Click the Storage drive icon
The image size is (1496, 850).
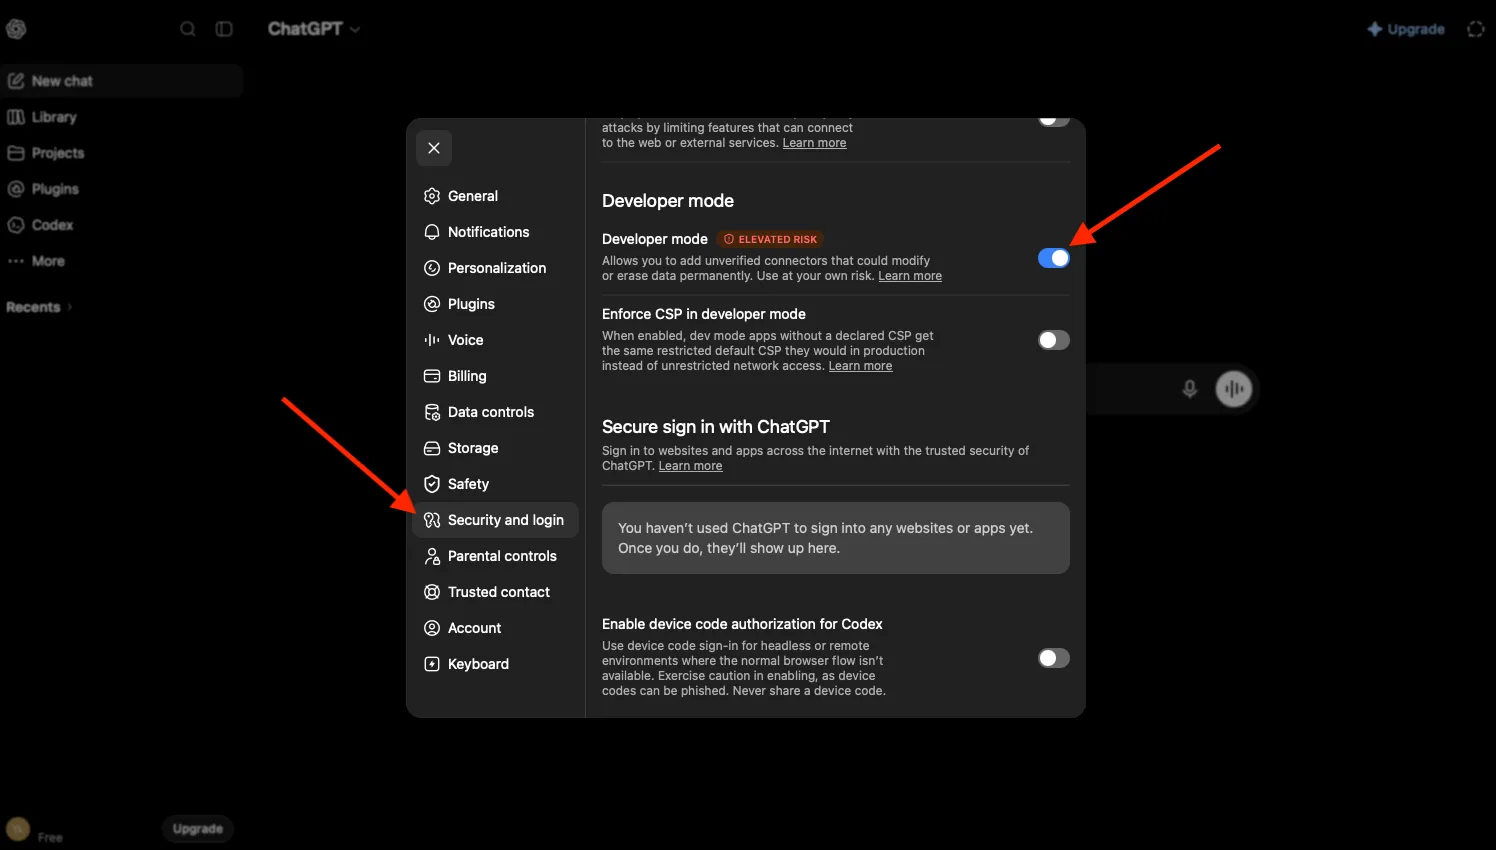tap(432, 448)
